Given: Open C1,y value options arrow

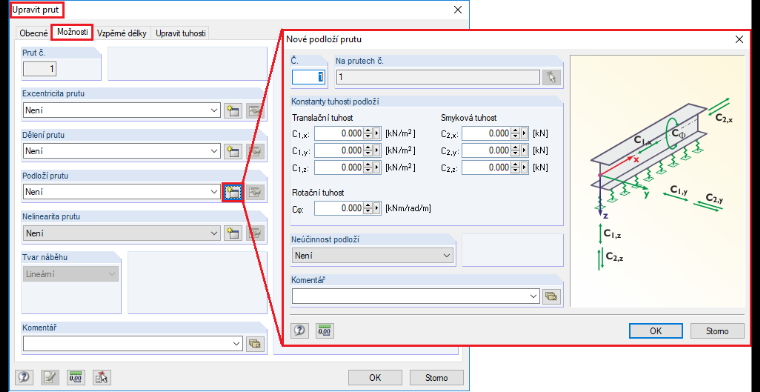Looking at the screenshot, I should coord(377,151).
